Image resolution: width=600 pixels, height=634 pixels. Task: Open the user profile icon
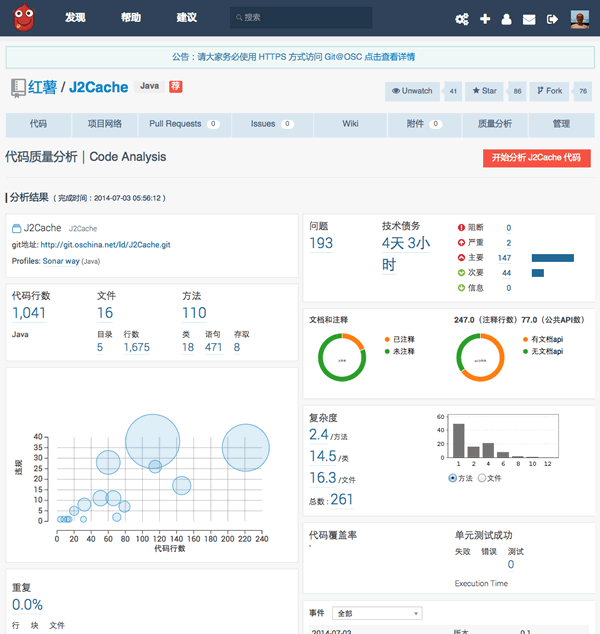click(x=506, y=19)
